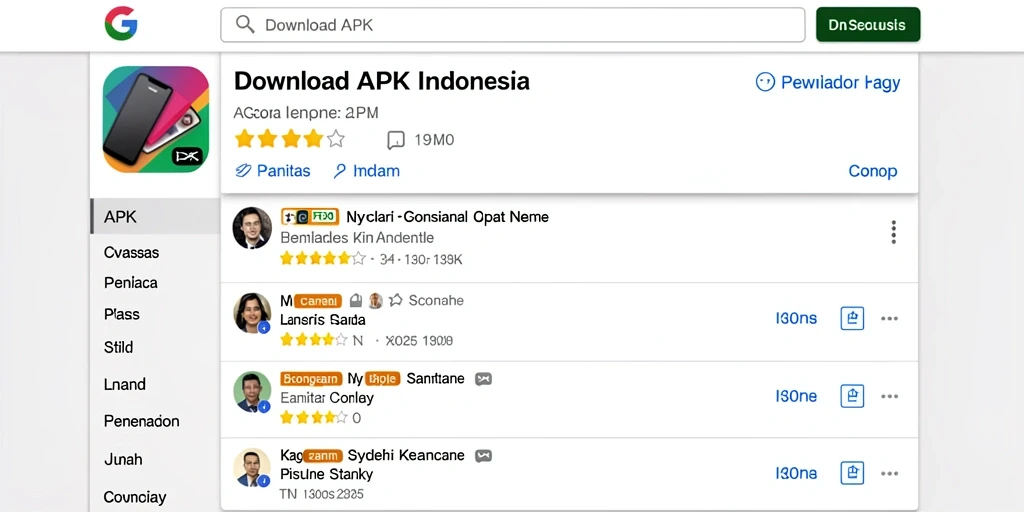1024x512 pixels.
Task: Select Cvassas in the sidebar
Action: click(x=131, y=252)
